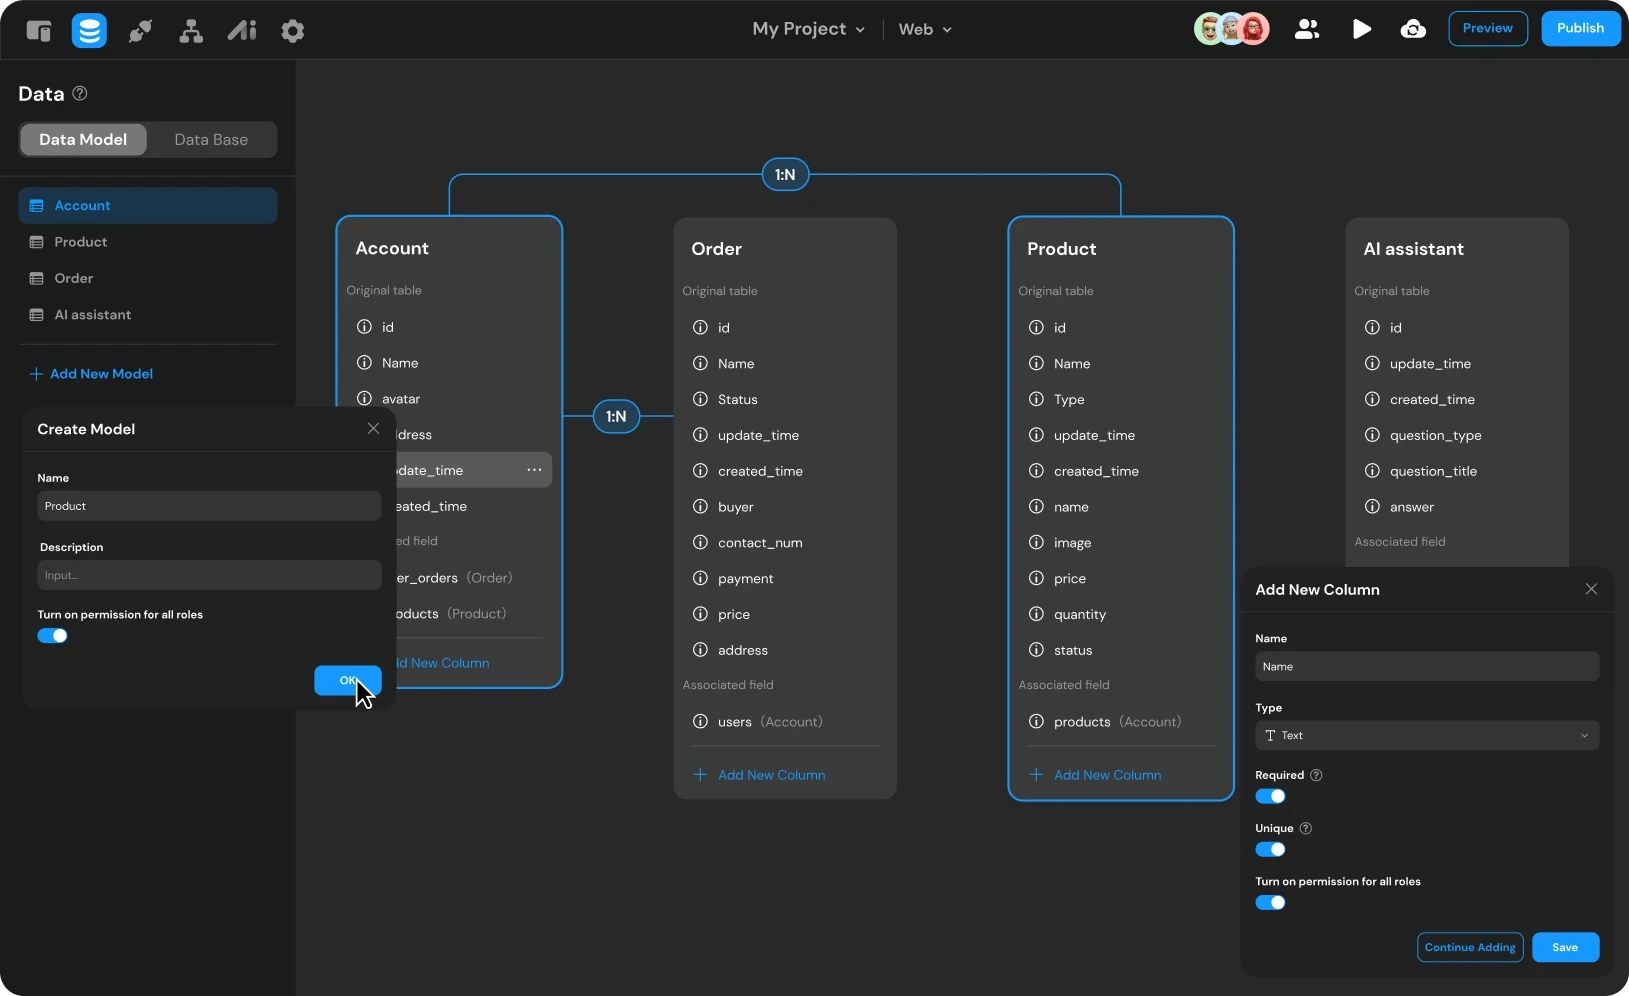
Task: Open the hierarchy structure icon in toolbar
Action: coord(191,31)
